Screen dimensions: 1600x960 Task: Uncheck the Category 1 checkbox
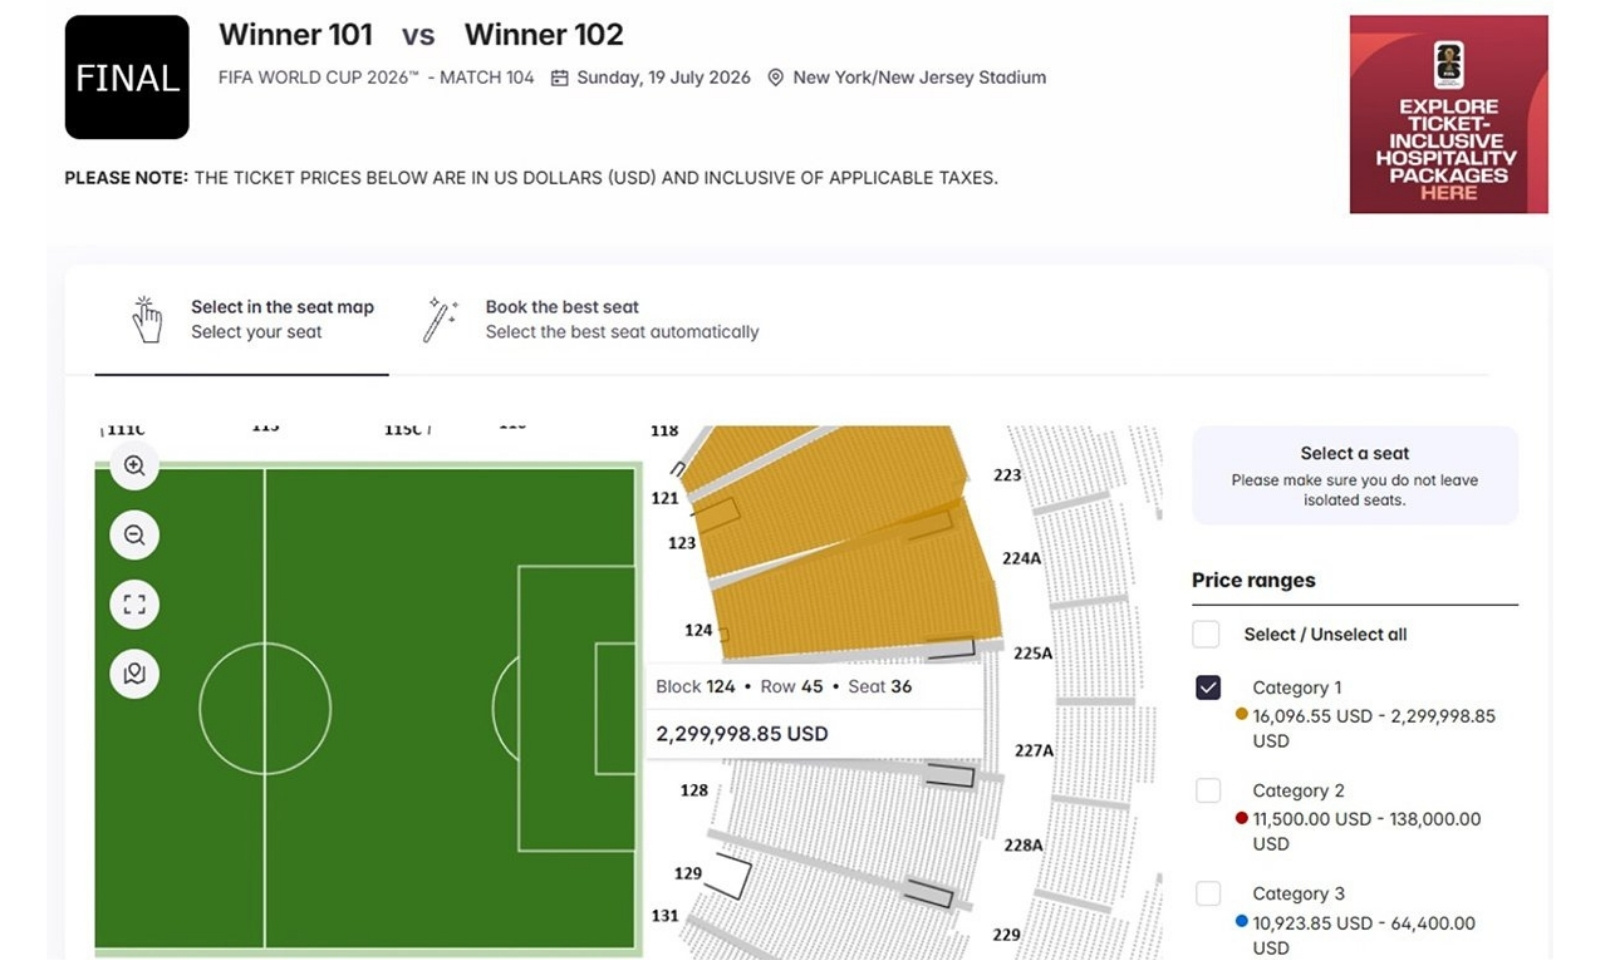point(1208,688)
